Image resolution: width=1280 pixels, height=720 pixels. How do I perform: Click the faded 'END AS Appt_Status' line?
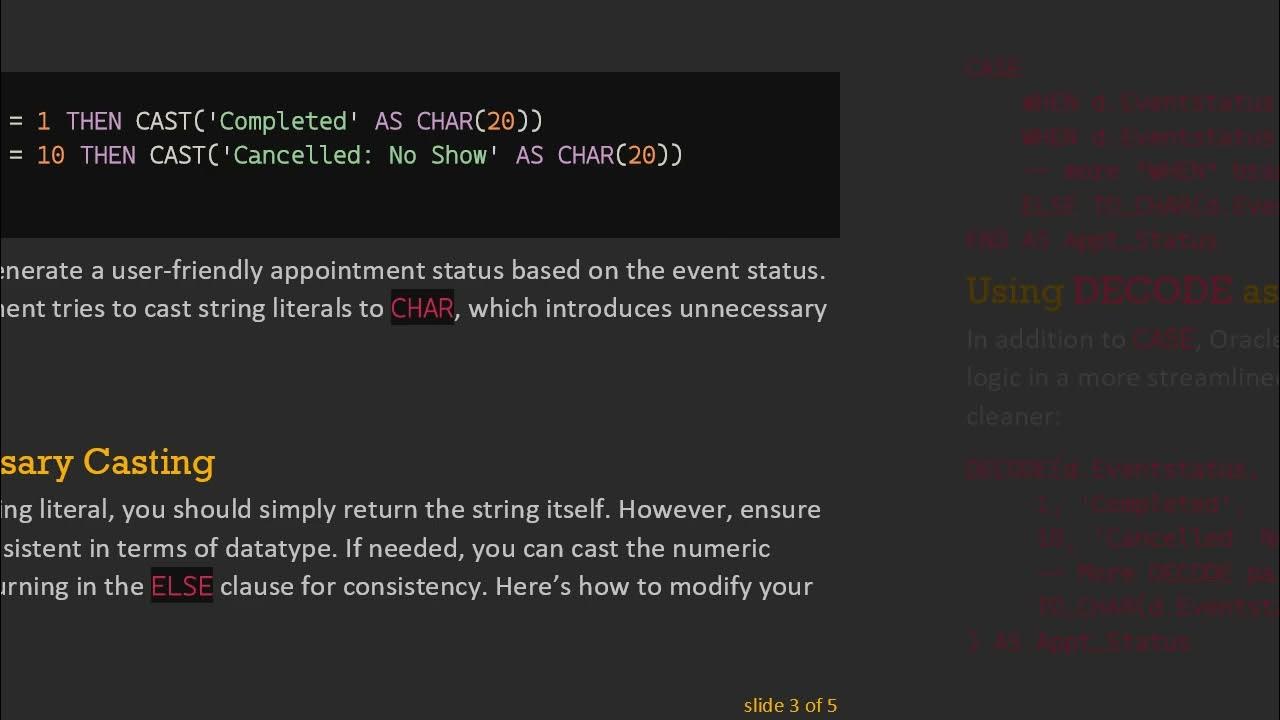click(x=1090, y=240)
